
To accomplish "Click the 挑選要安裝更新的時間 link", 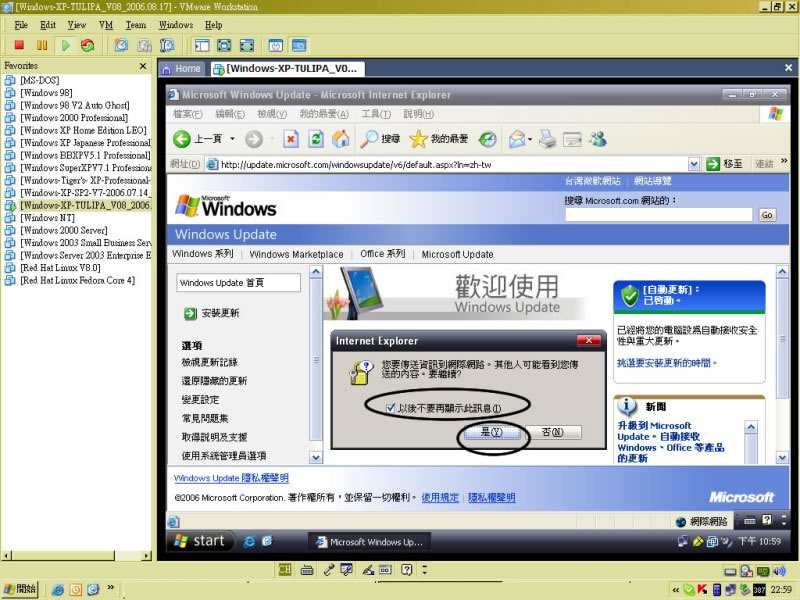I will click(x=666, y=363).
